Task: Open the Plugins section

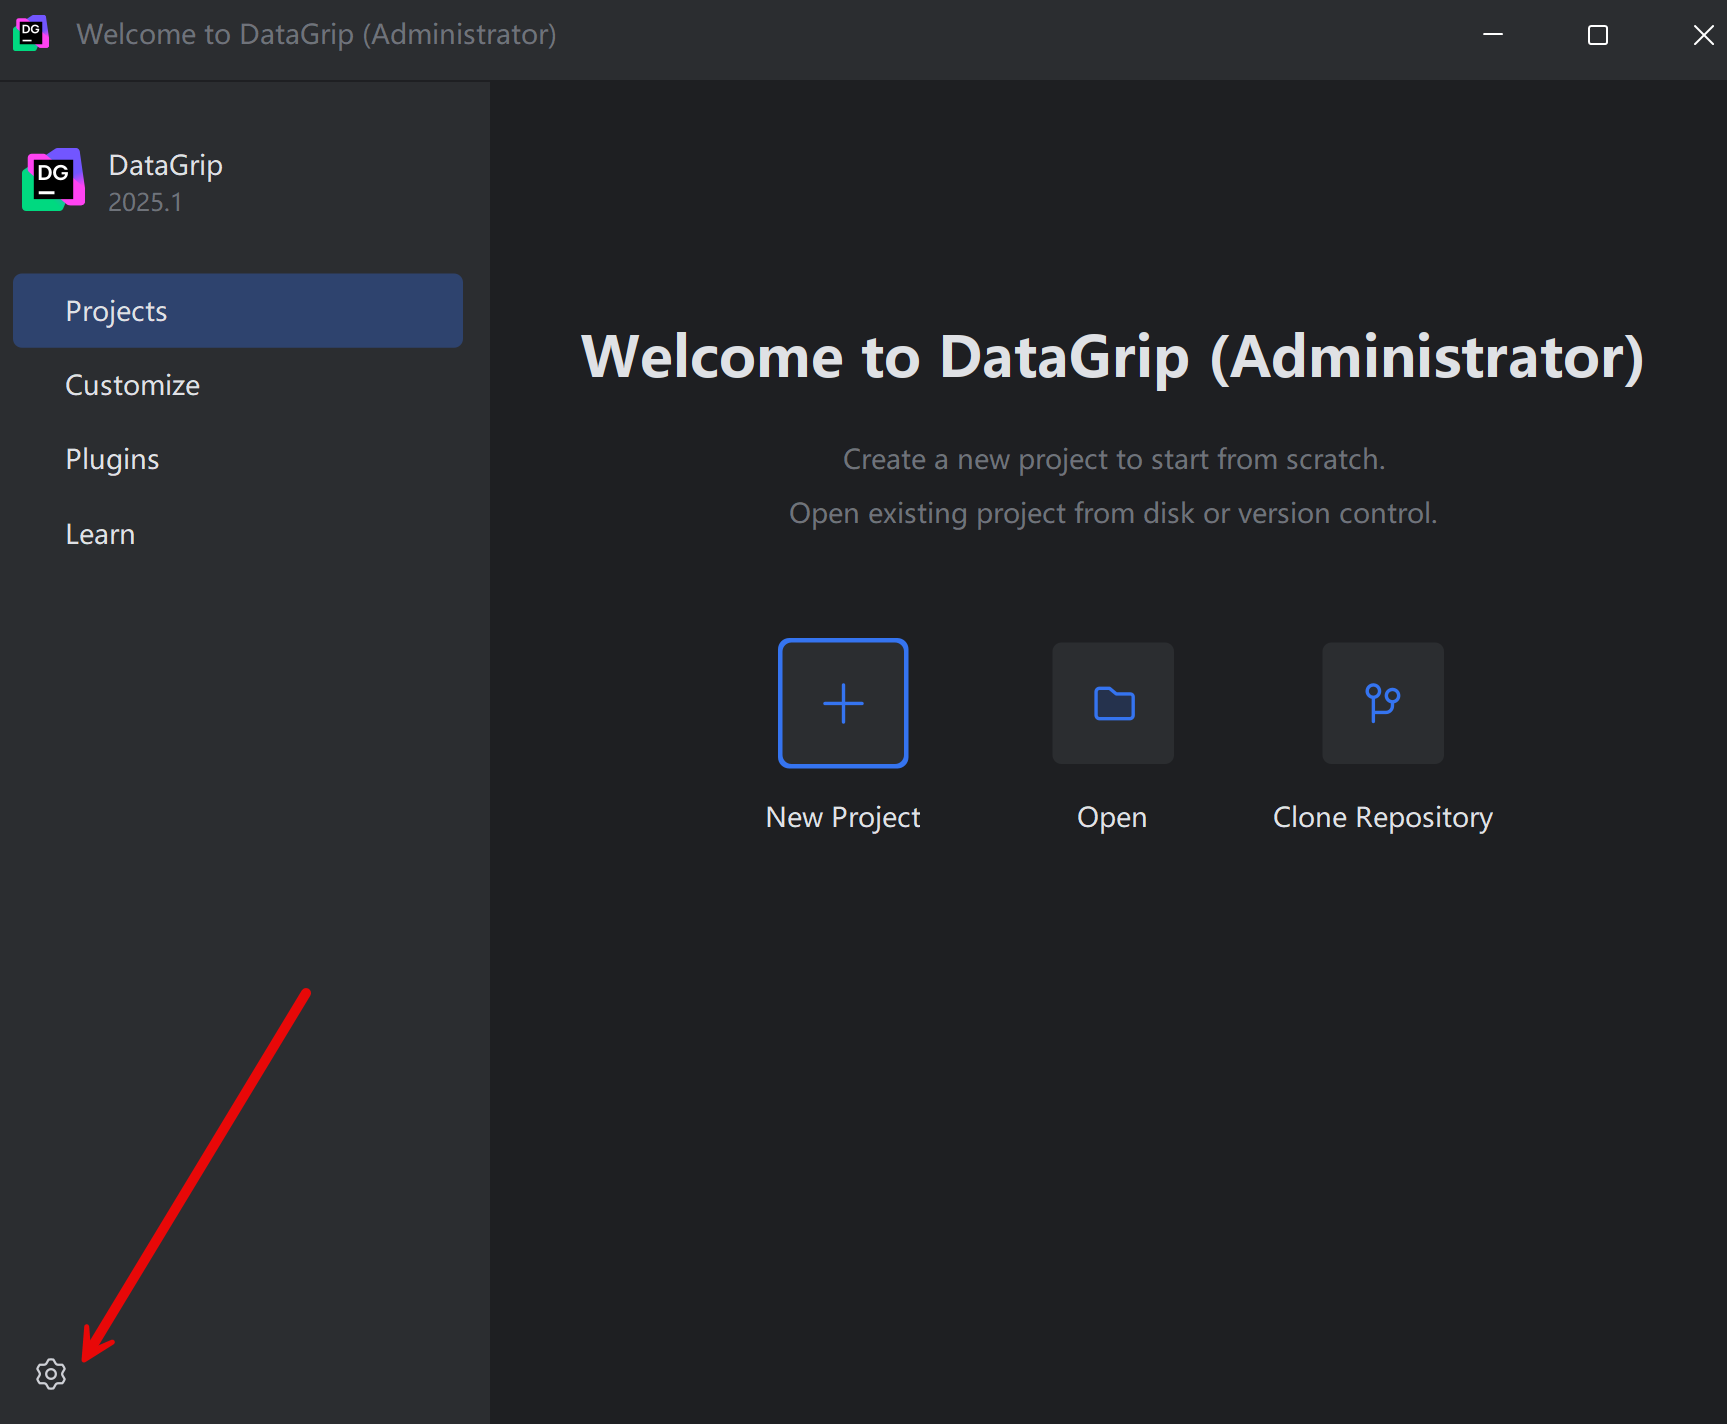Action: point(112,459)
